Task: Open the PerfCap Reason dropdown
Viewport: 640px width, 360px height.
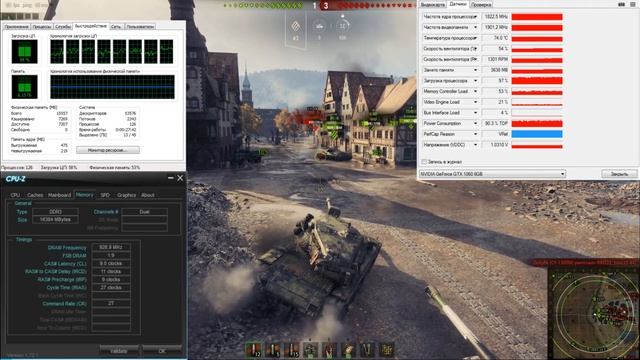Action: pyautogui.click(x=475, y=134)
